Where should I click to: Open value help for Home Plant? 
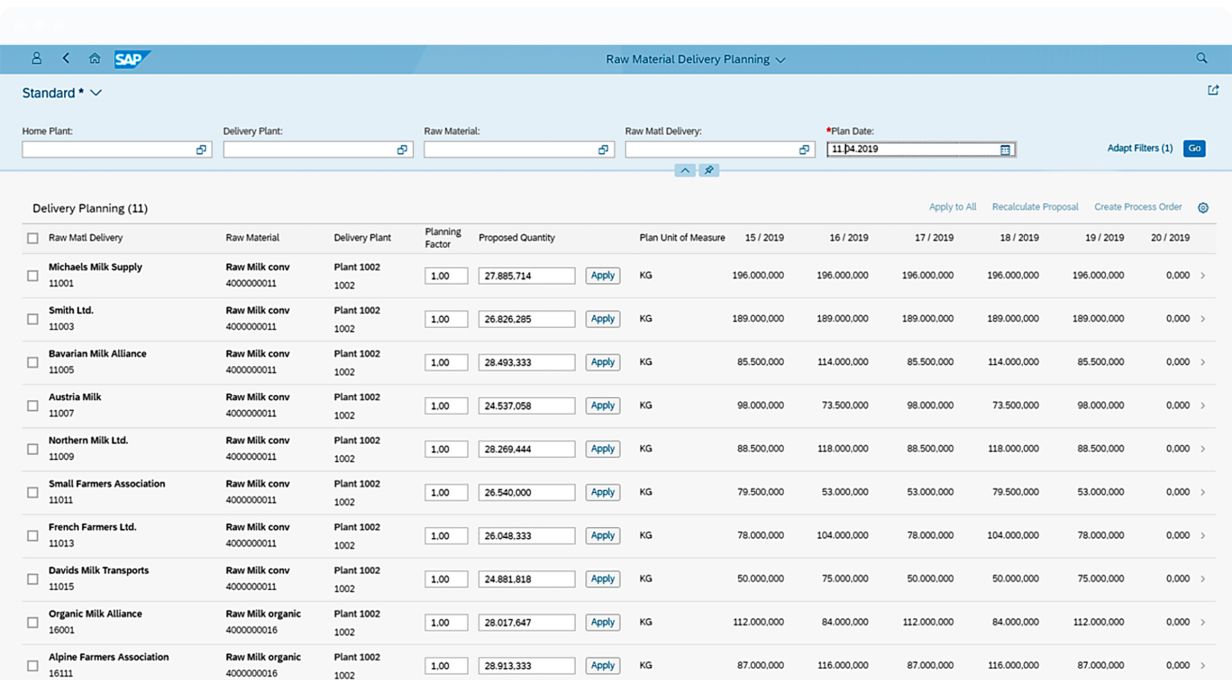click(x=201, y=150)
